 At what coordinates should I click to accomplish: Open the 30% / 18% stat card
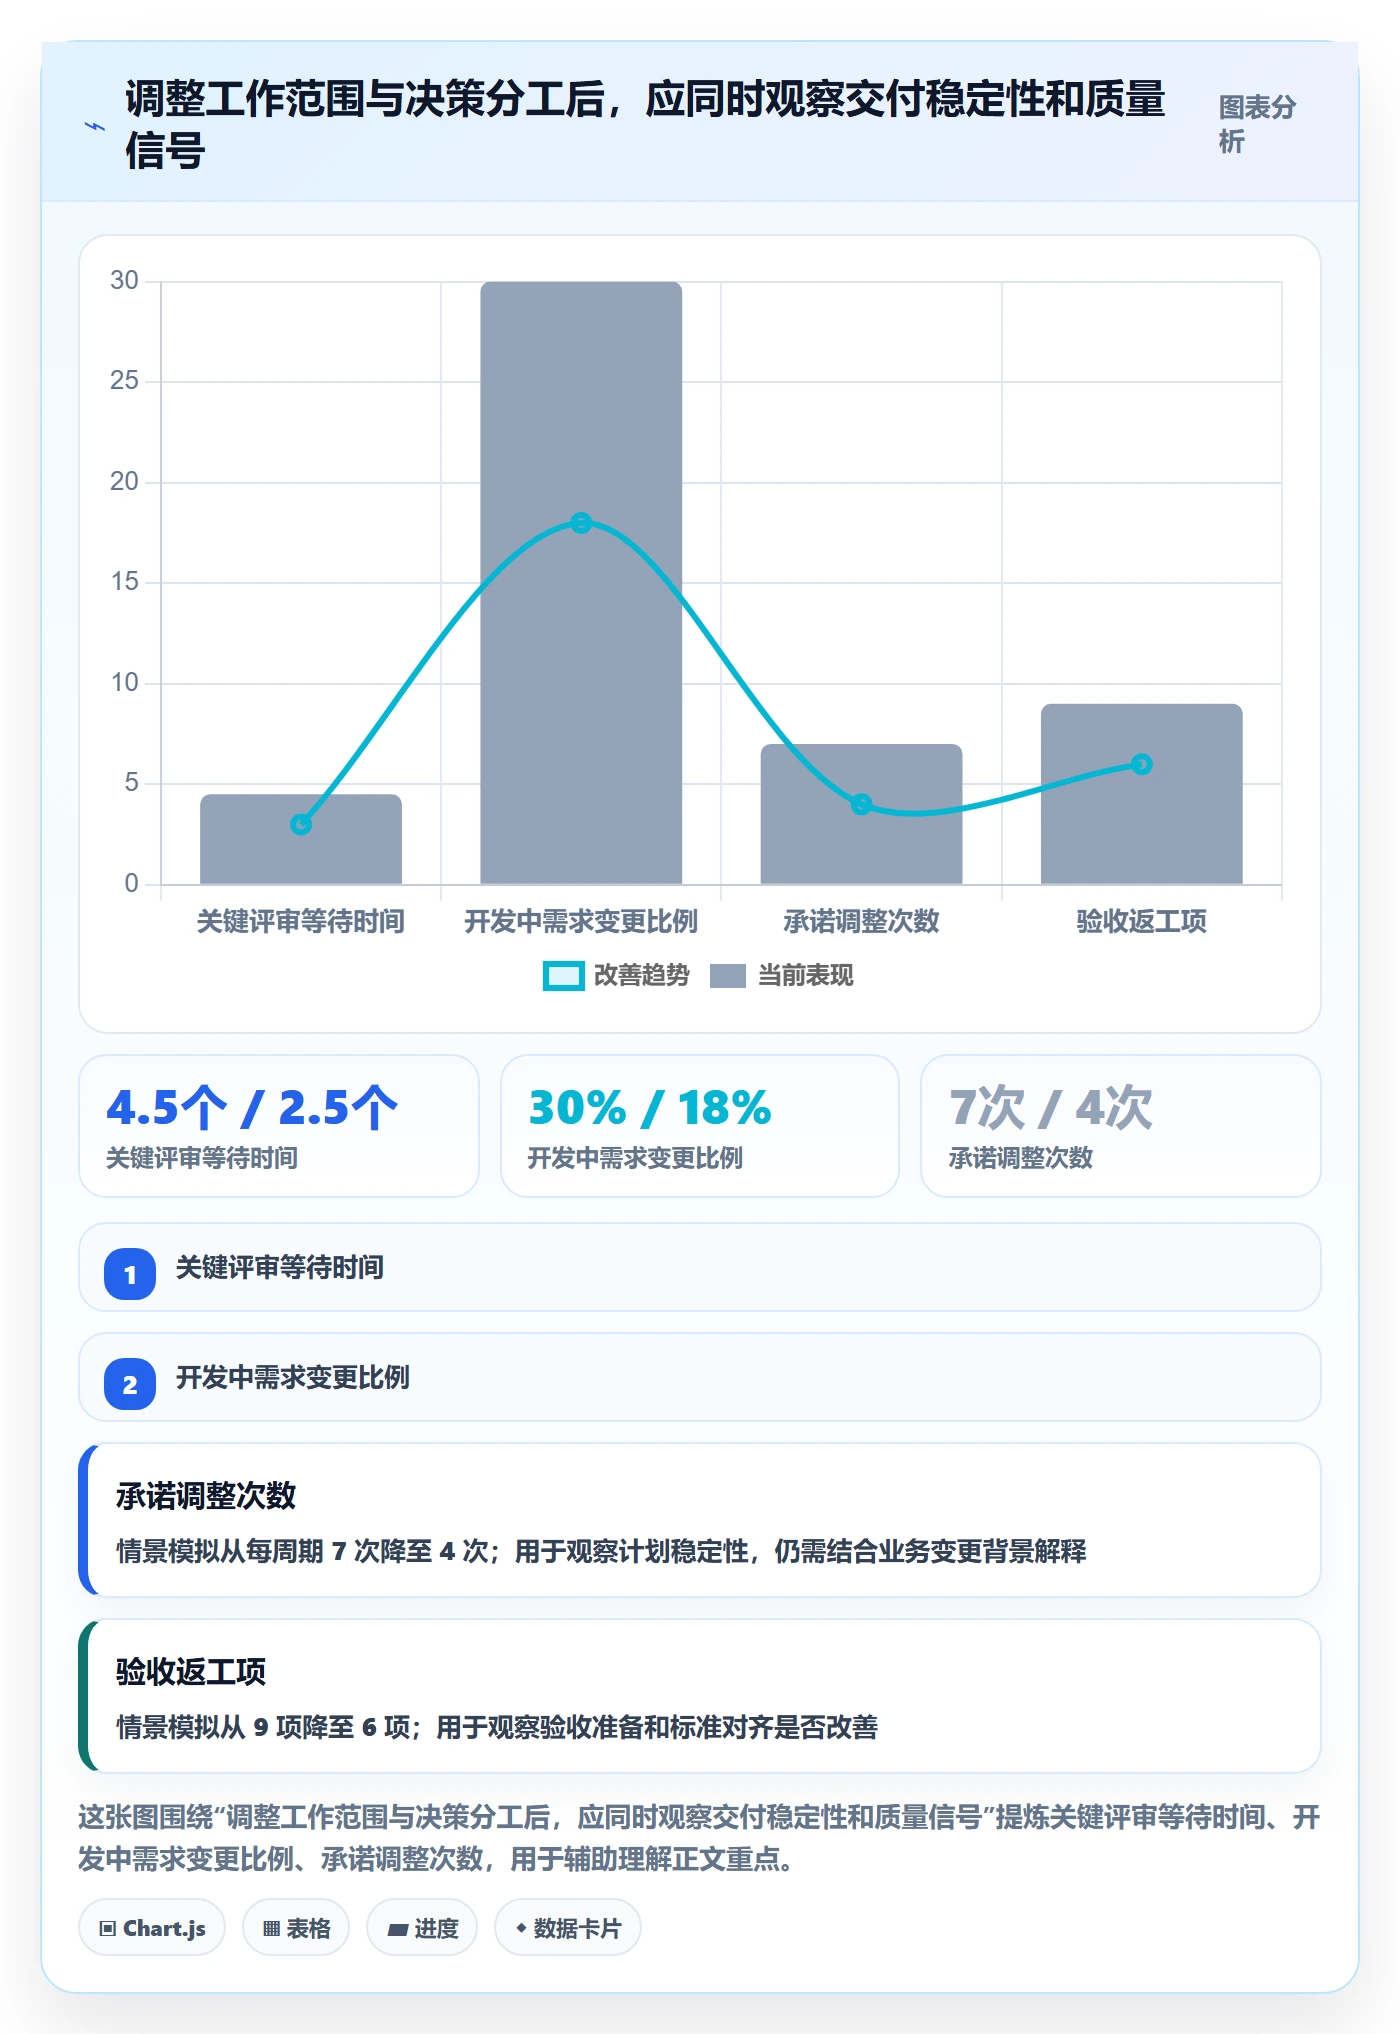[700, 1126]
